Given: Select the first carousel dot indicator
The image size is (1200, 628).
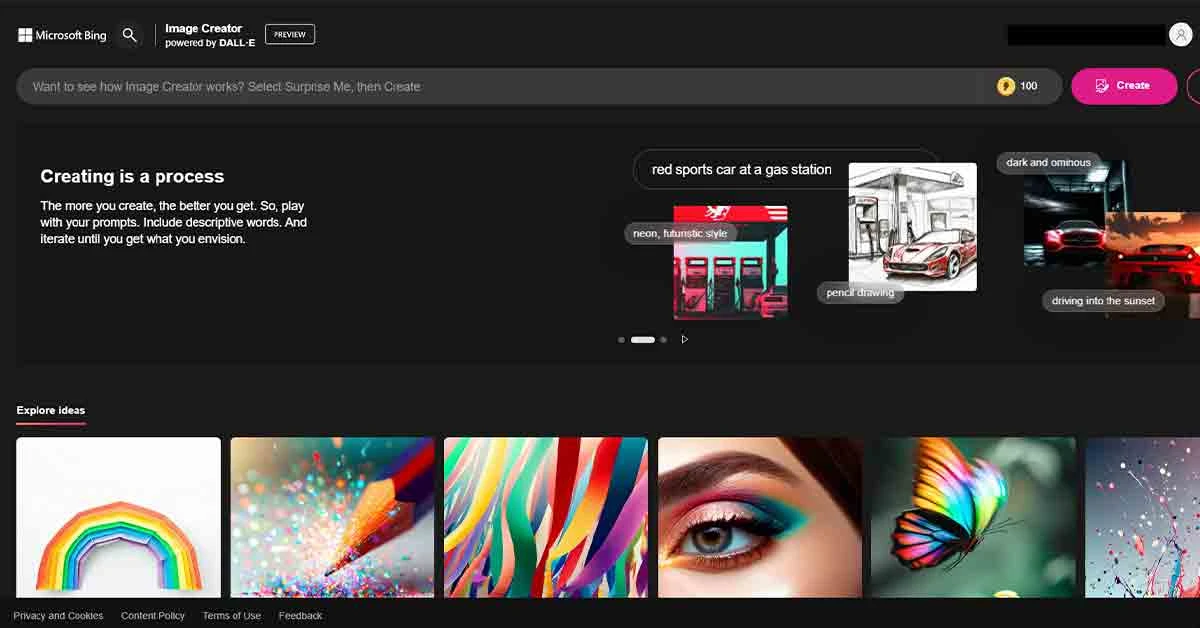Looking at the screenshot, I should tap(621, 340).
